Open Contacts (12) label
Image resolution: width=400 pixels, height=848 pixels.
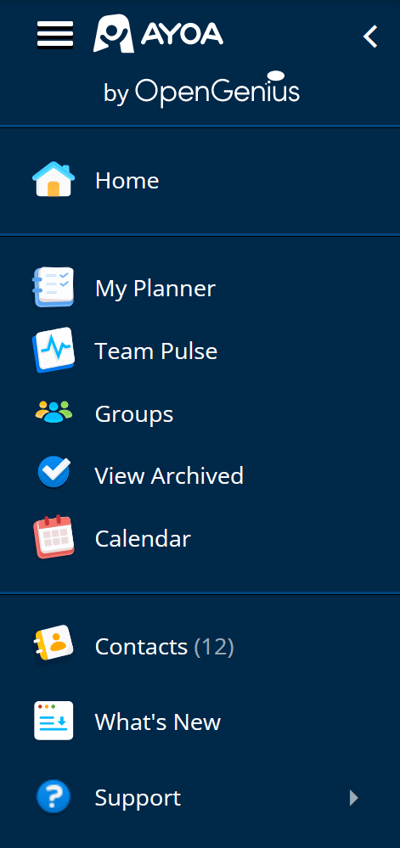164,646
